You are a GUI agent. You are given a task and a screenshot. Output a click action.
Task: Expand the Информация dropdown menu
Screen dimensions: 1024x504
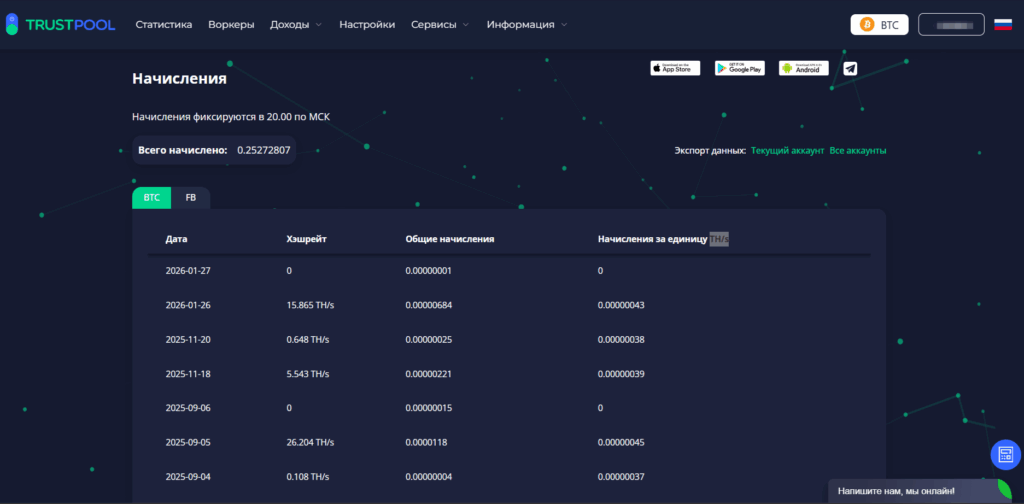[x=527, y=24]
